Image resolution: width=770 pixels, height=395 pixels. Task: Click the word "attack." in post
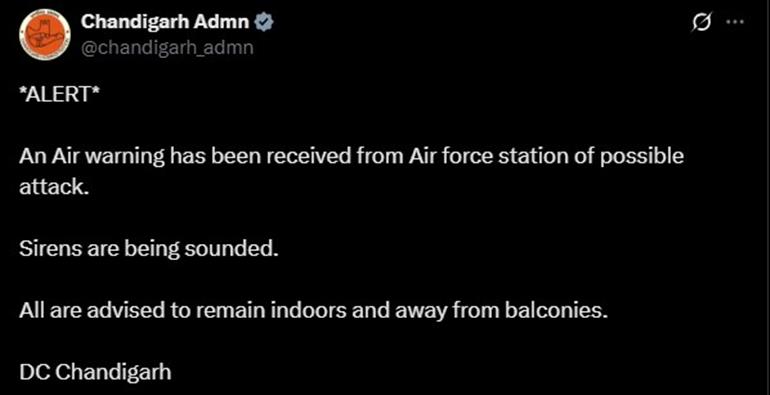(x=55, y=188)
